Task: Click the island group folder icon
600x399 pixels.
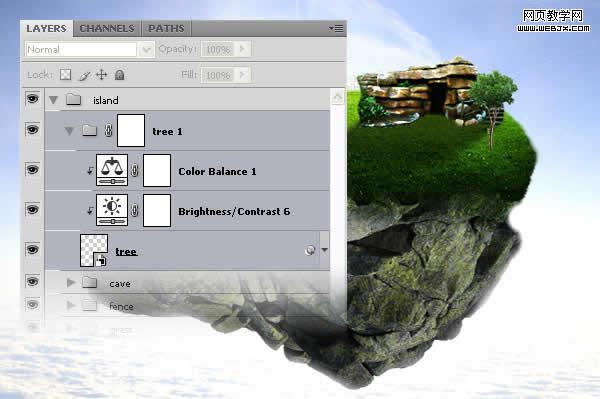Action: point(73,99)
